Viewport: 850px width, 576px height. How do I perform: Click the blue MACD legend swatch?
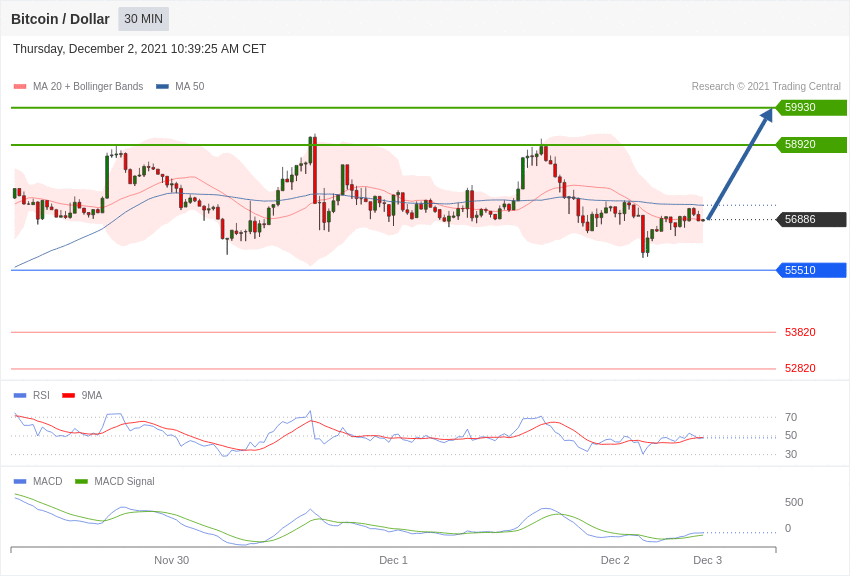coord(20,482)
